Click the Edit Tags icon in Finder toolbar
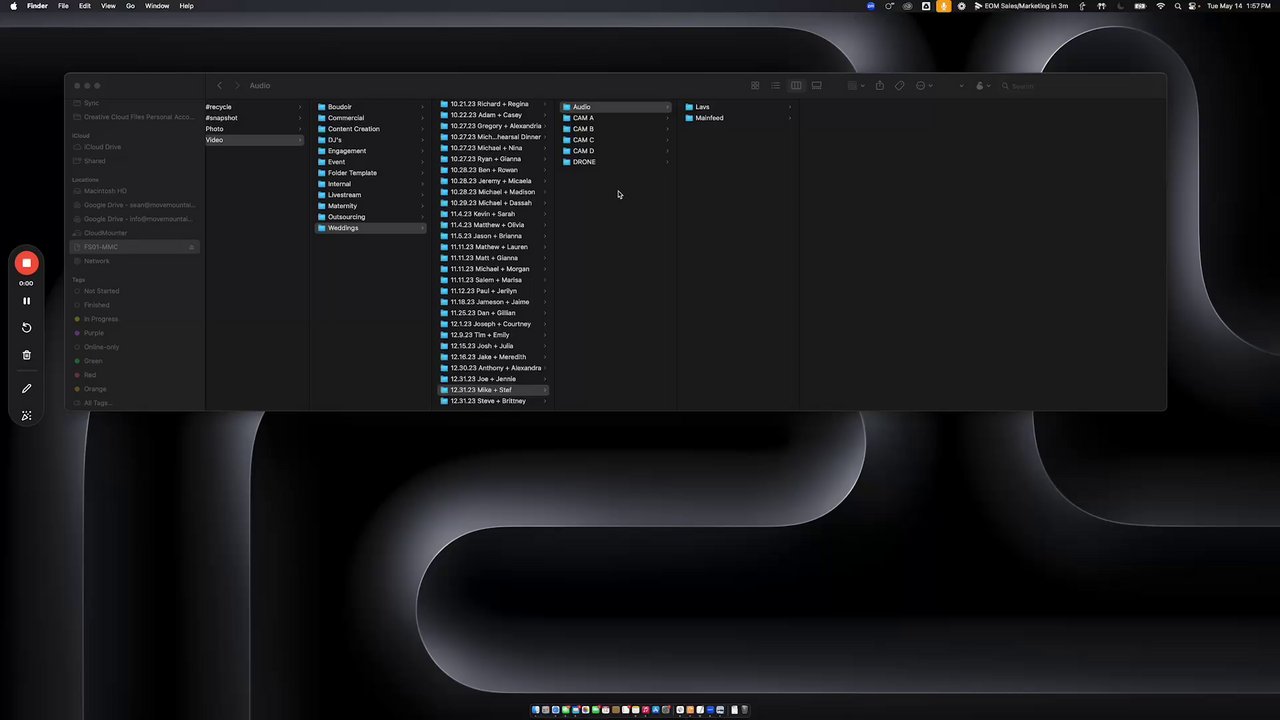This screenshot has width=1280, height=720. tap(900, 86)
